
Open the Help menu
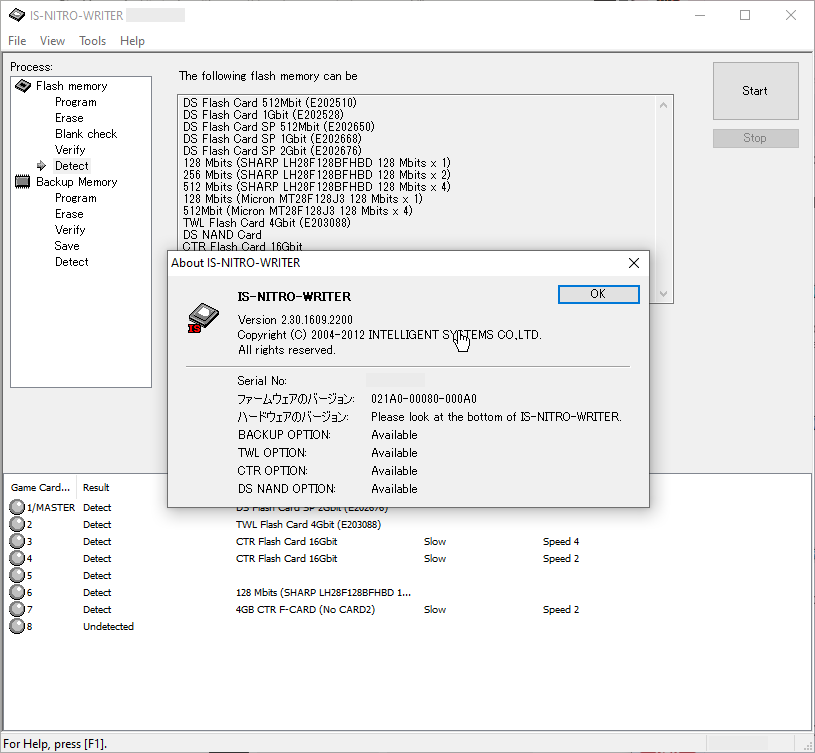click(x=133, y=41)
